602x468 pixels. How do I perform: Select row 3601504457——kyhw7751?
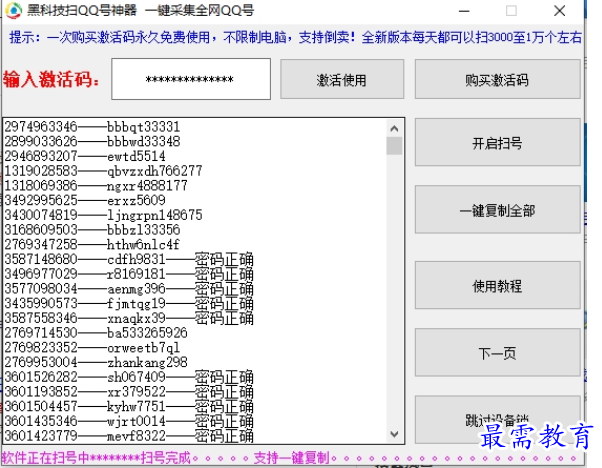129,407
